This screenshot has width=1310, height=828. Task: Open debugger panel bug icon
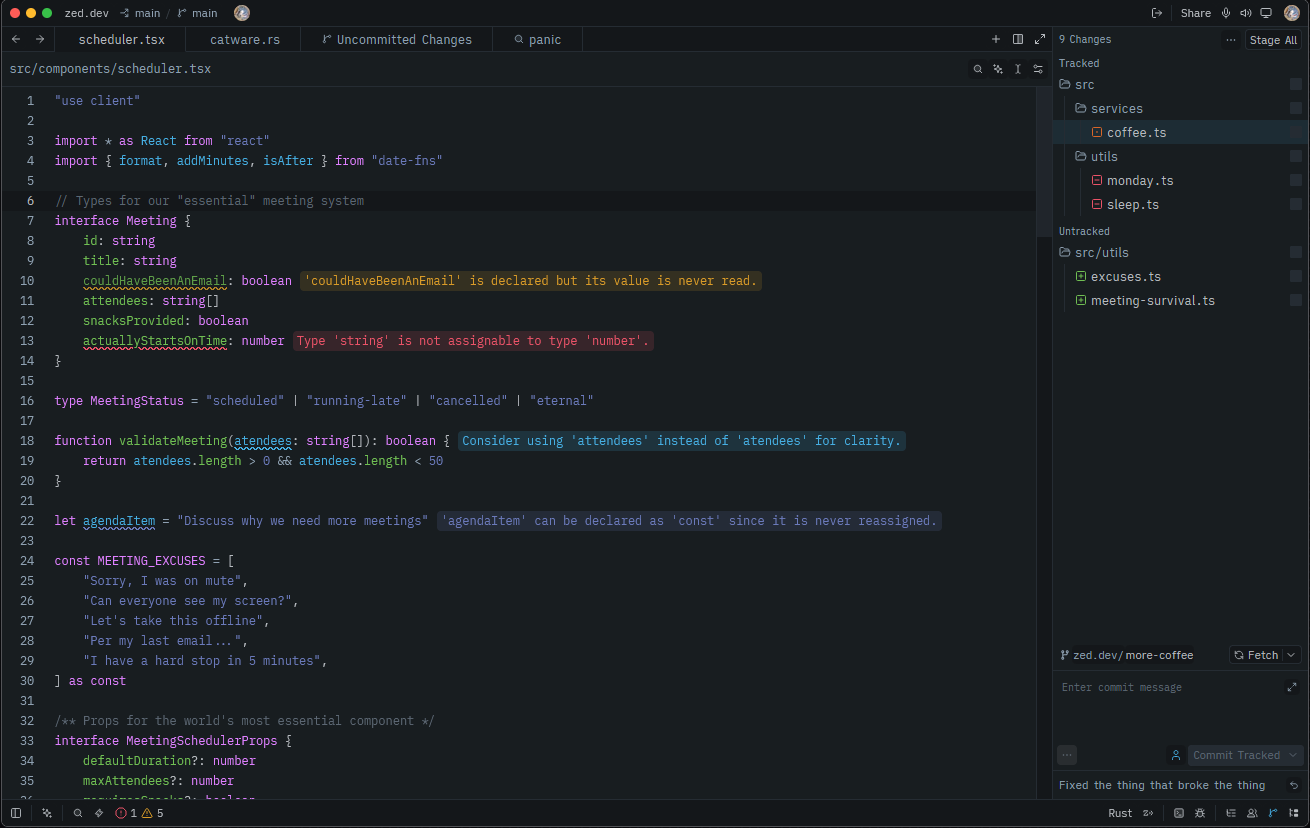click(1199, 813)
